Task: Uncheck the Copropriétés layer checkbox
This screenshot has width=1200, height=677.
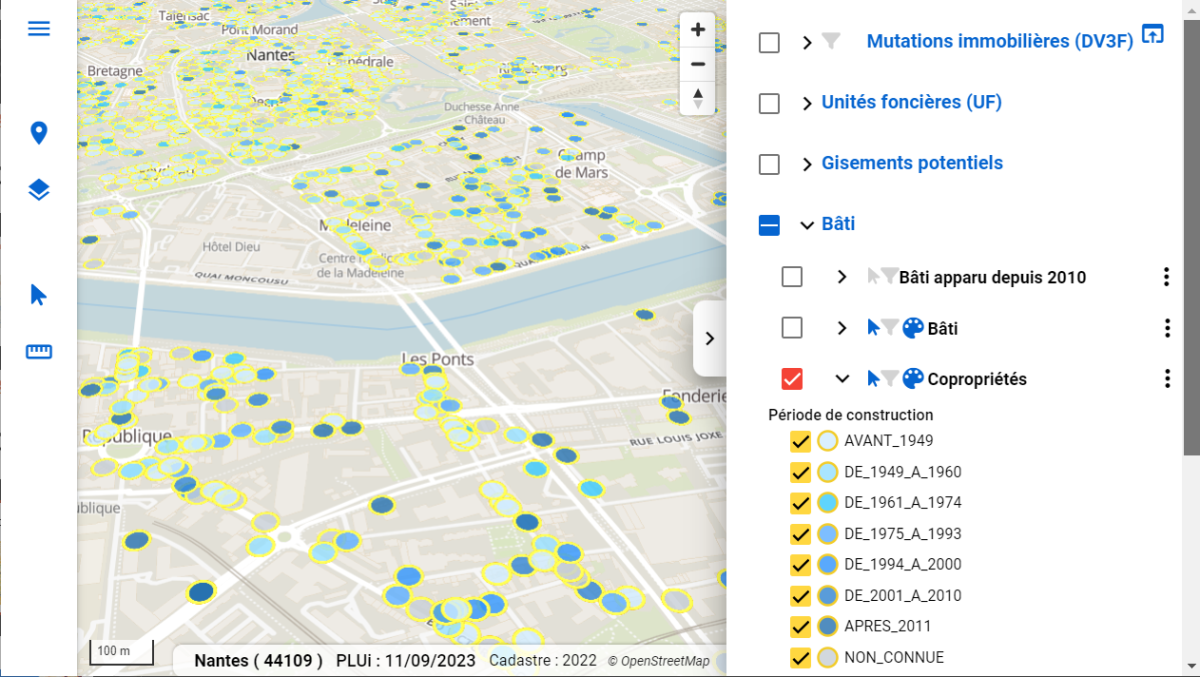Action: click(x=792, y=379)
